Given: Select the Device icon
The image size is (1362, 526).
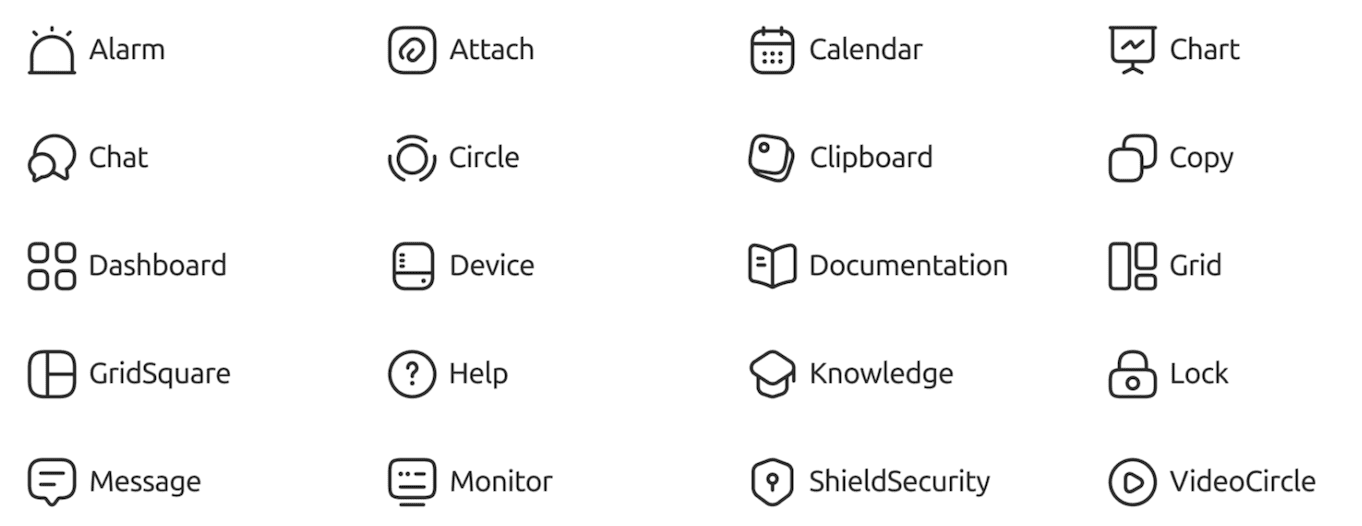Looking at the screenshot, I should 412,266.
